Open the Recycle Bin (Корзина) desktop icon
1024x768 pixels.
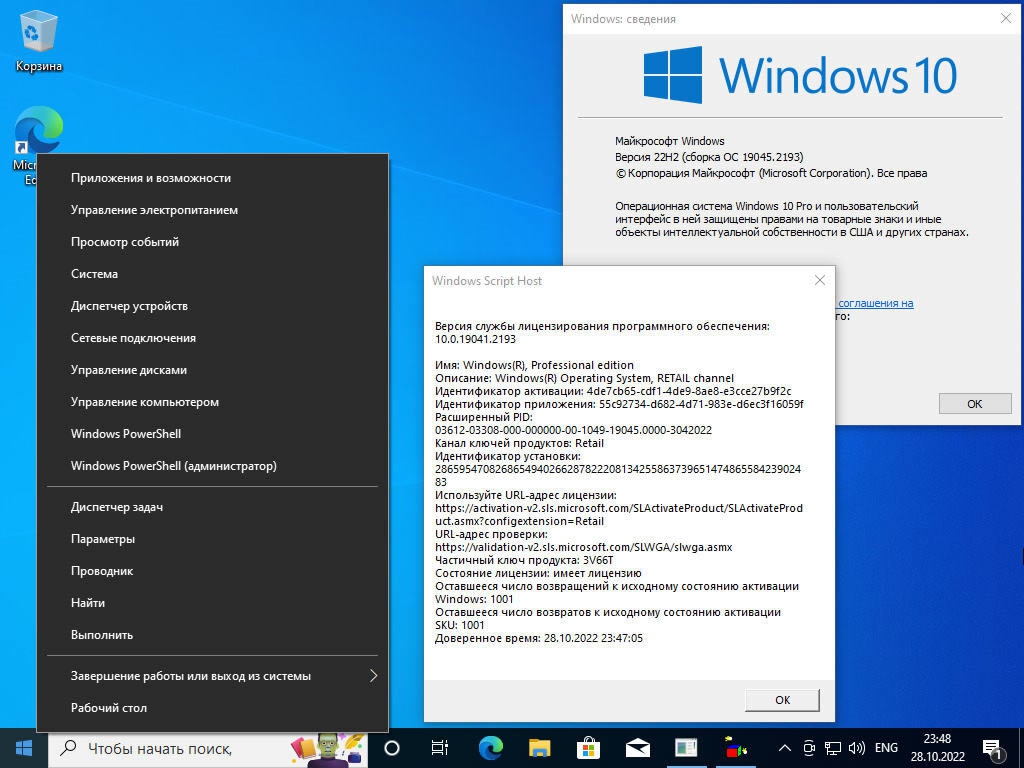coord(39,41)
